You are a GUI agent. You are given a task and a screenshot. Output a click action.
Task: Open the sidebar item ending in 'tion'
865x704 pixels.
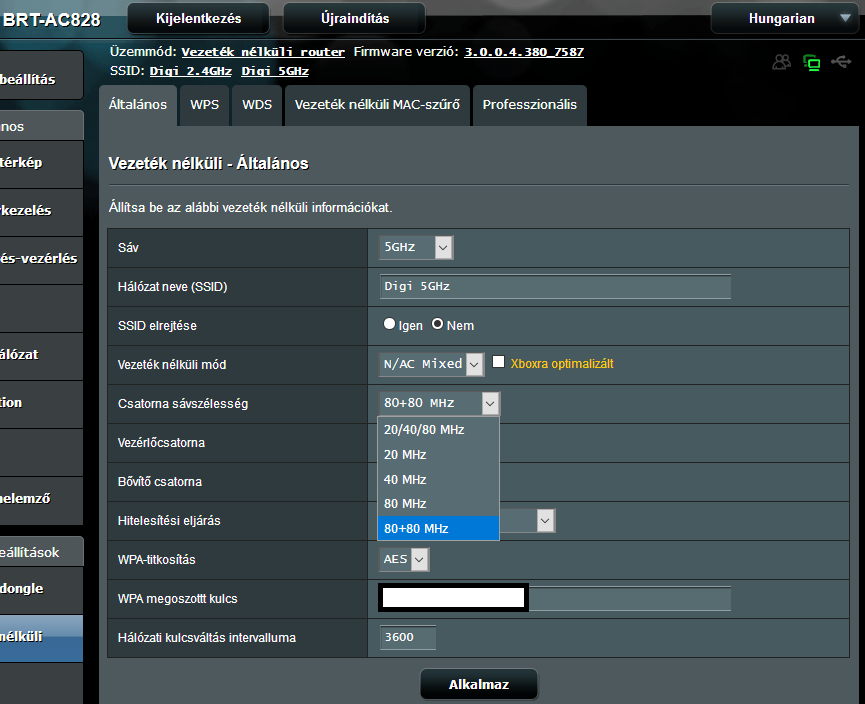(x=41, y=404)
